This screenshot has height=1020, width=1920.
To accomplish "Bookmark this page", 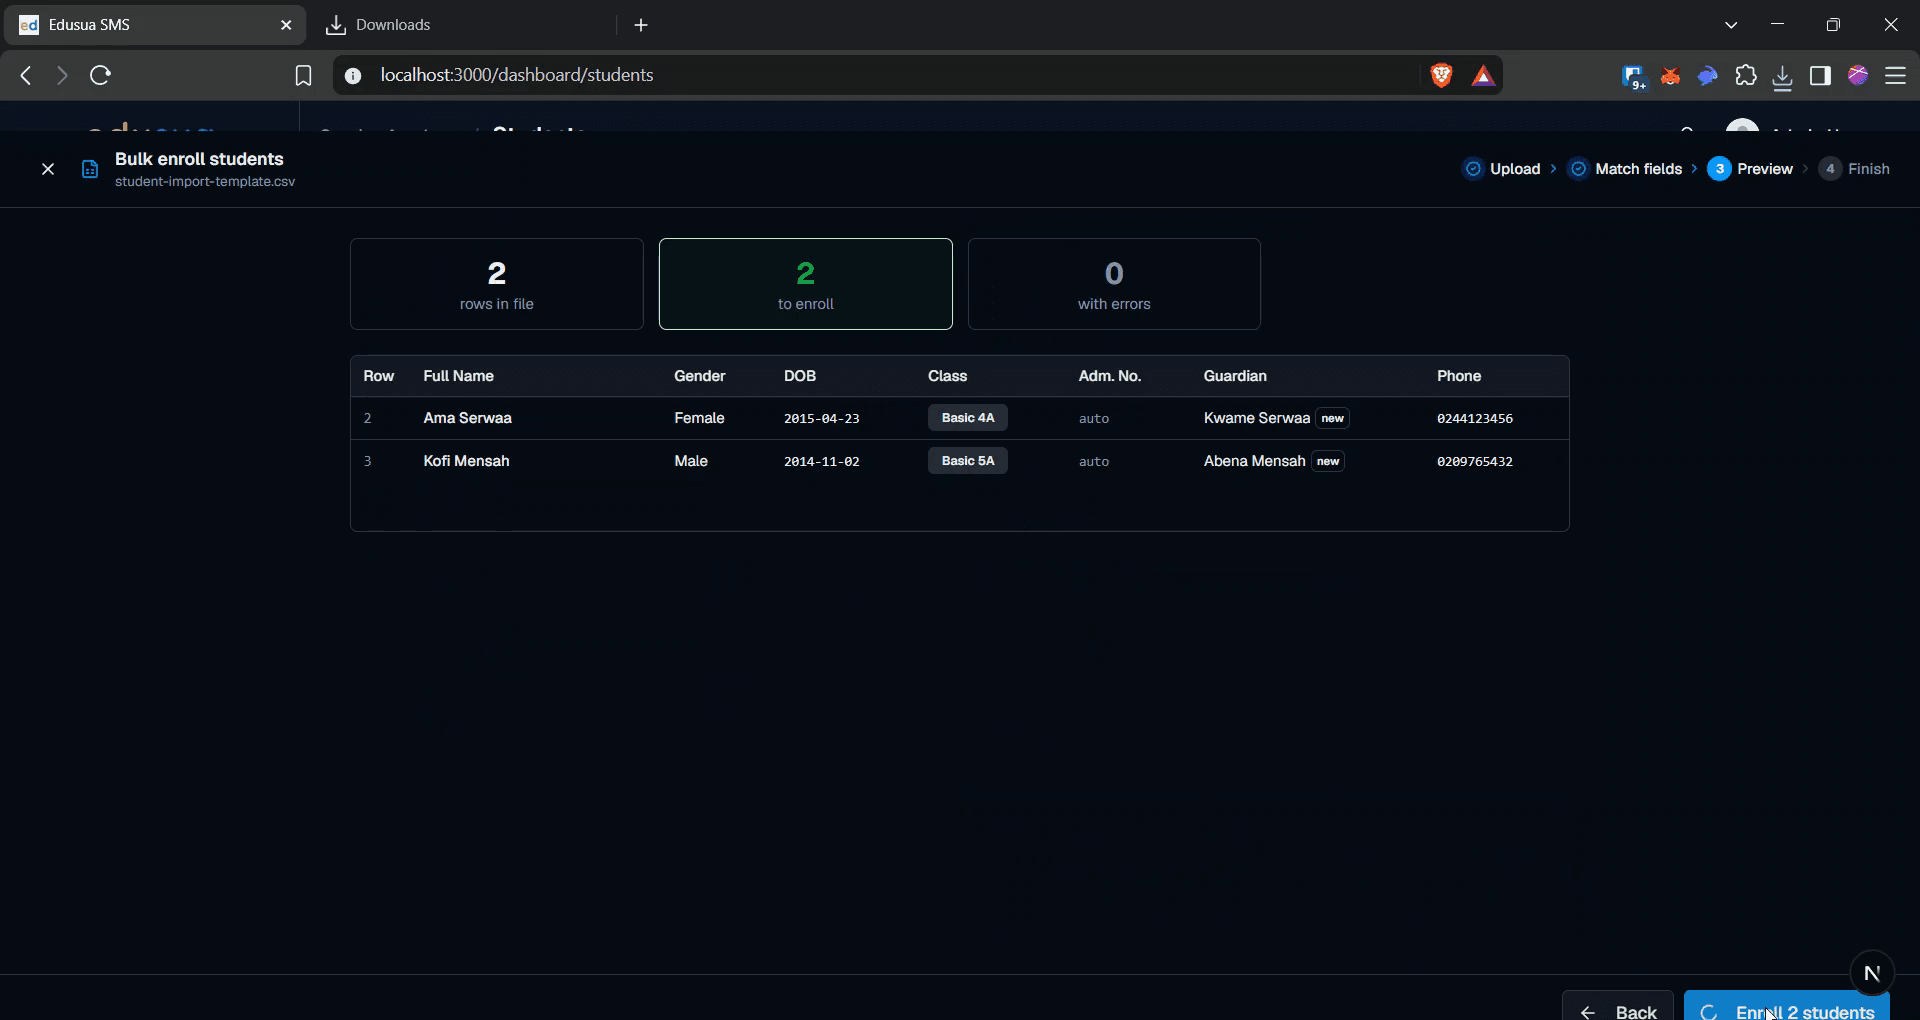I will pyautogui.click(x=303, y=76).
